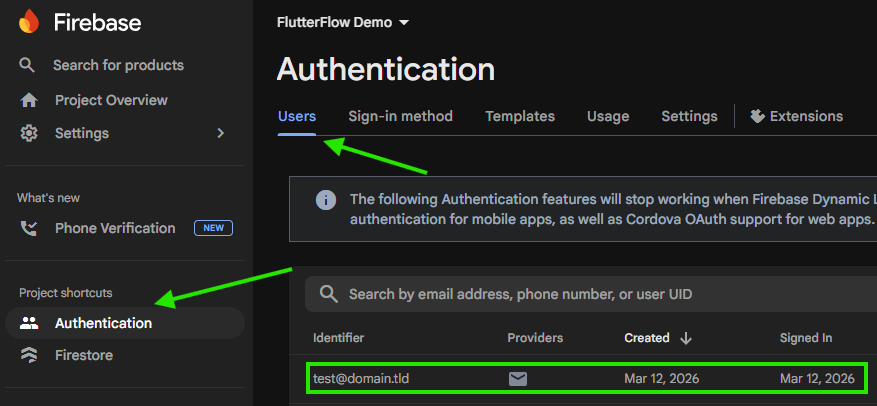The image size is (877, 406).
Task: Switch to the Users tab
Action: (x=297, y=116)
